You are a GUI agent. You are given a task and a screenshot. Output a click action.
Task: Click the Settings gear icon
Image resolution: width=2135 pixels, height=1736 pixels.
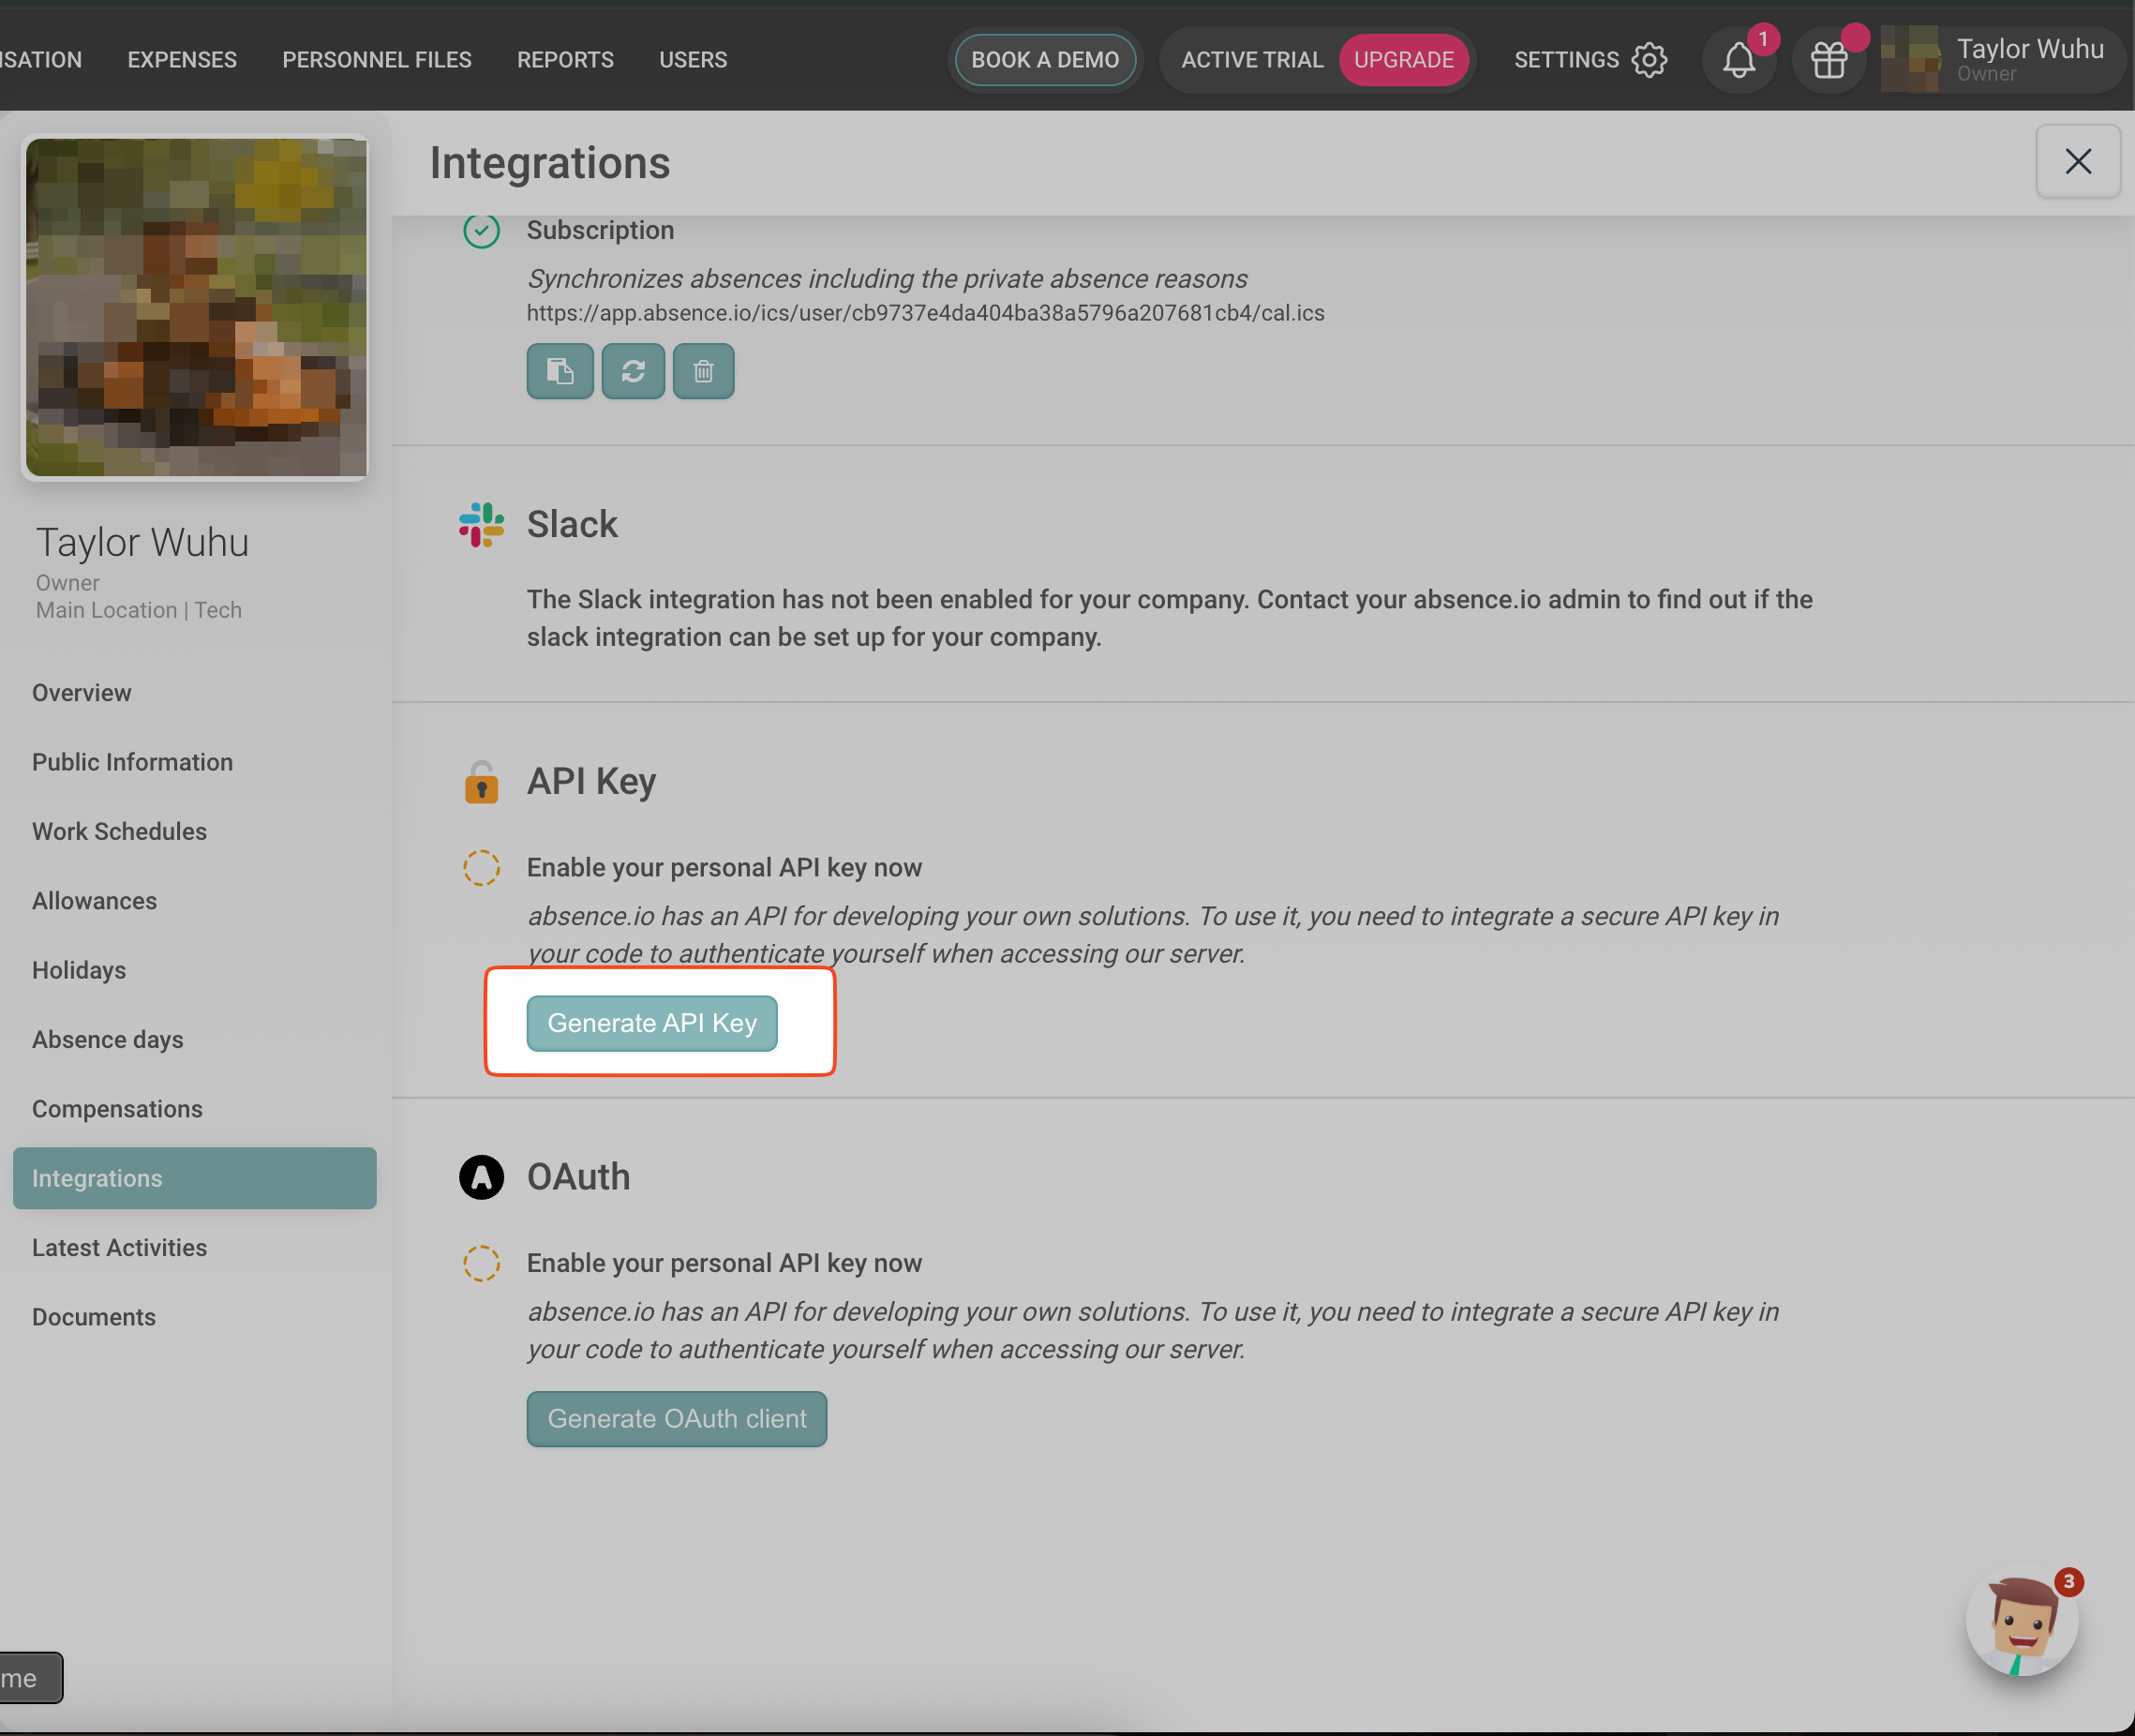coord(1649,60)
